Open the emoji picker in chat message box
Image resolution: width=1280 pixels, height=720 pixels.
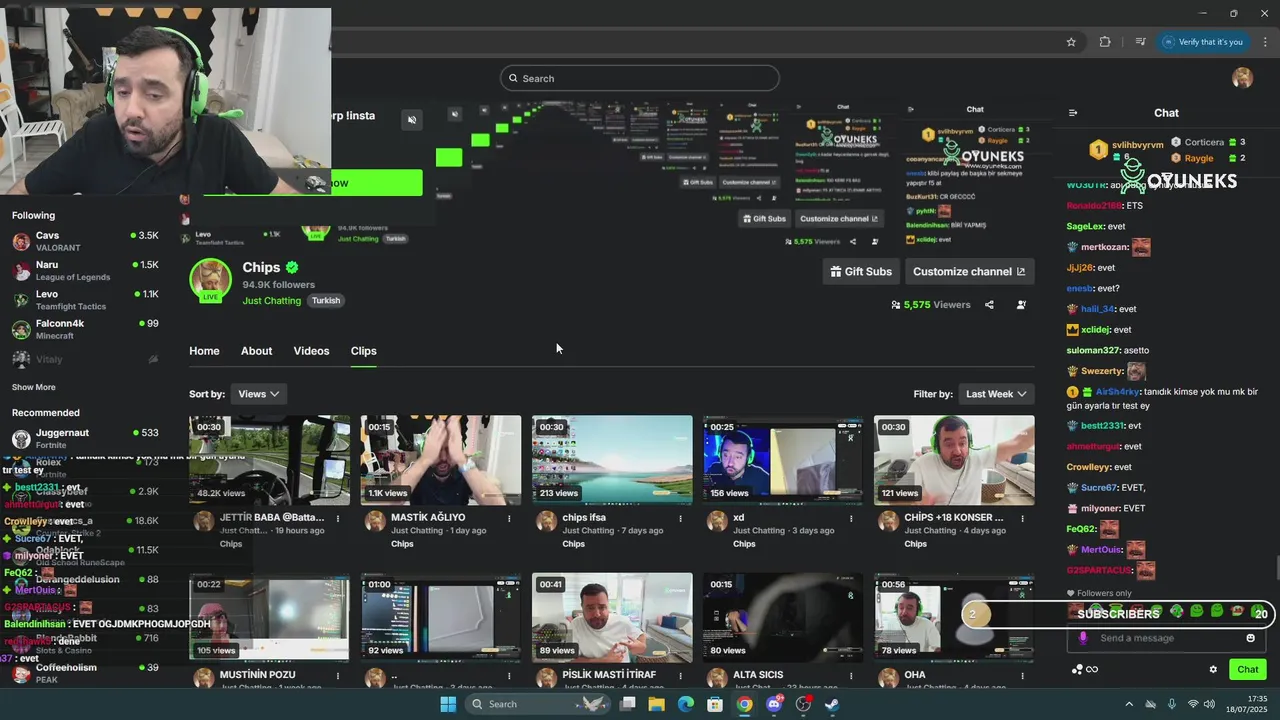pos(1250,638)
